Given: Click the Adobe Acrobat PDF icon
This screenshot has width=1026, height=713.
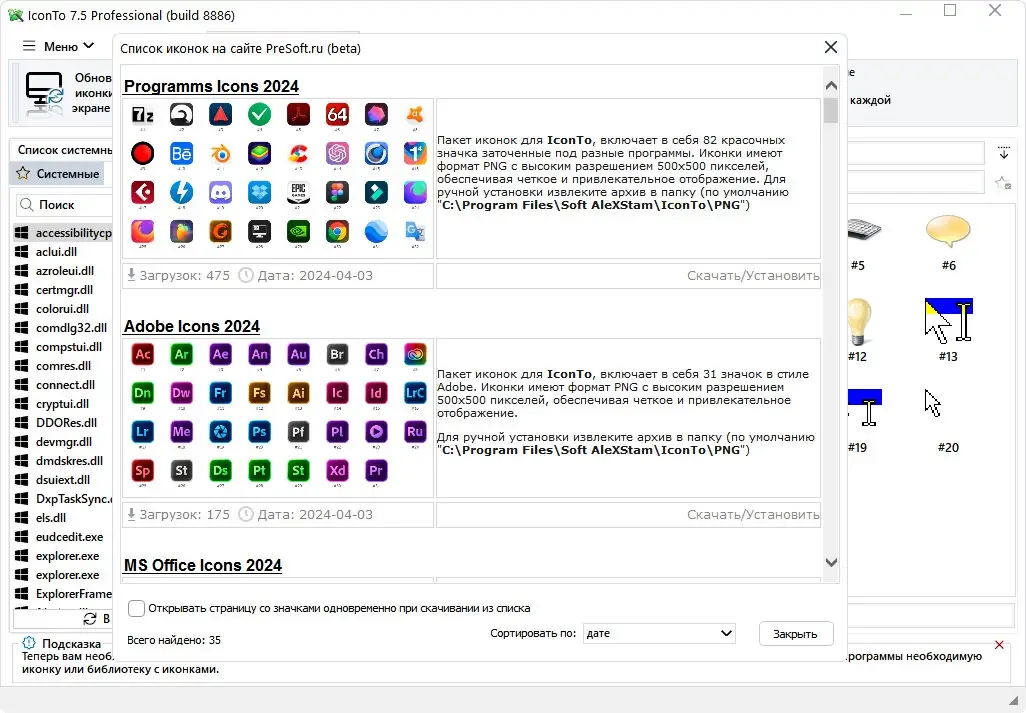Looking at the screenshot, I should tap(298, 115).
